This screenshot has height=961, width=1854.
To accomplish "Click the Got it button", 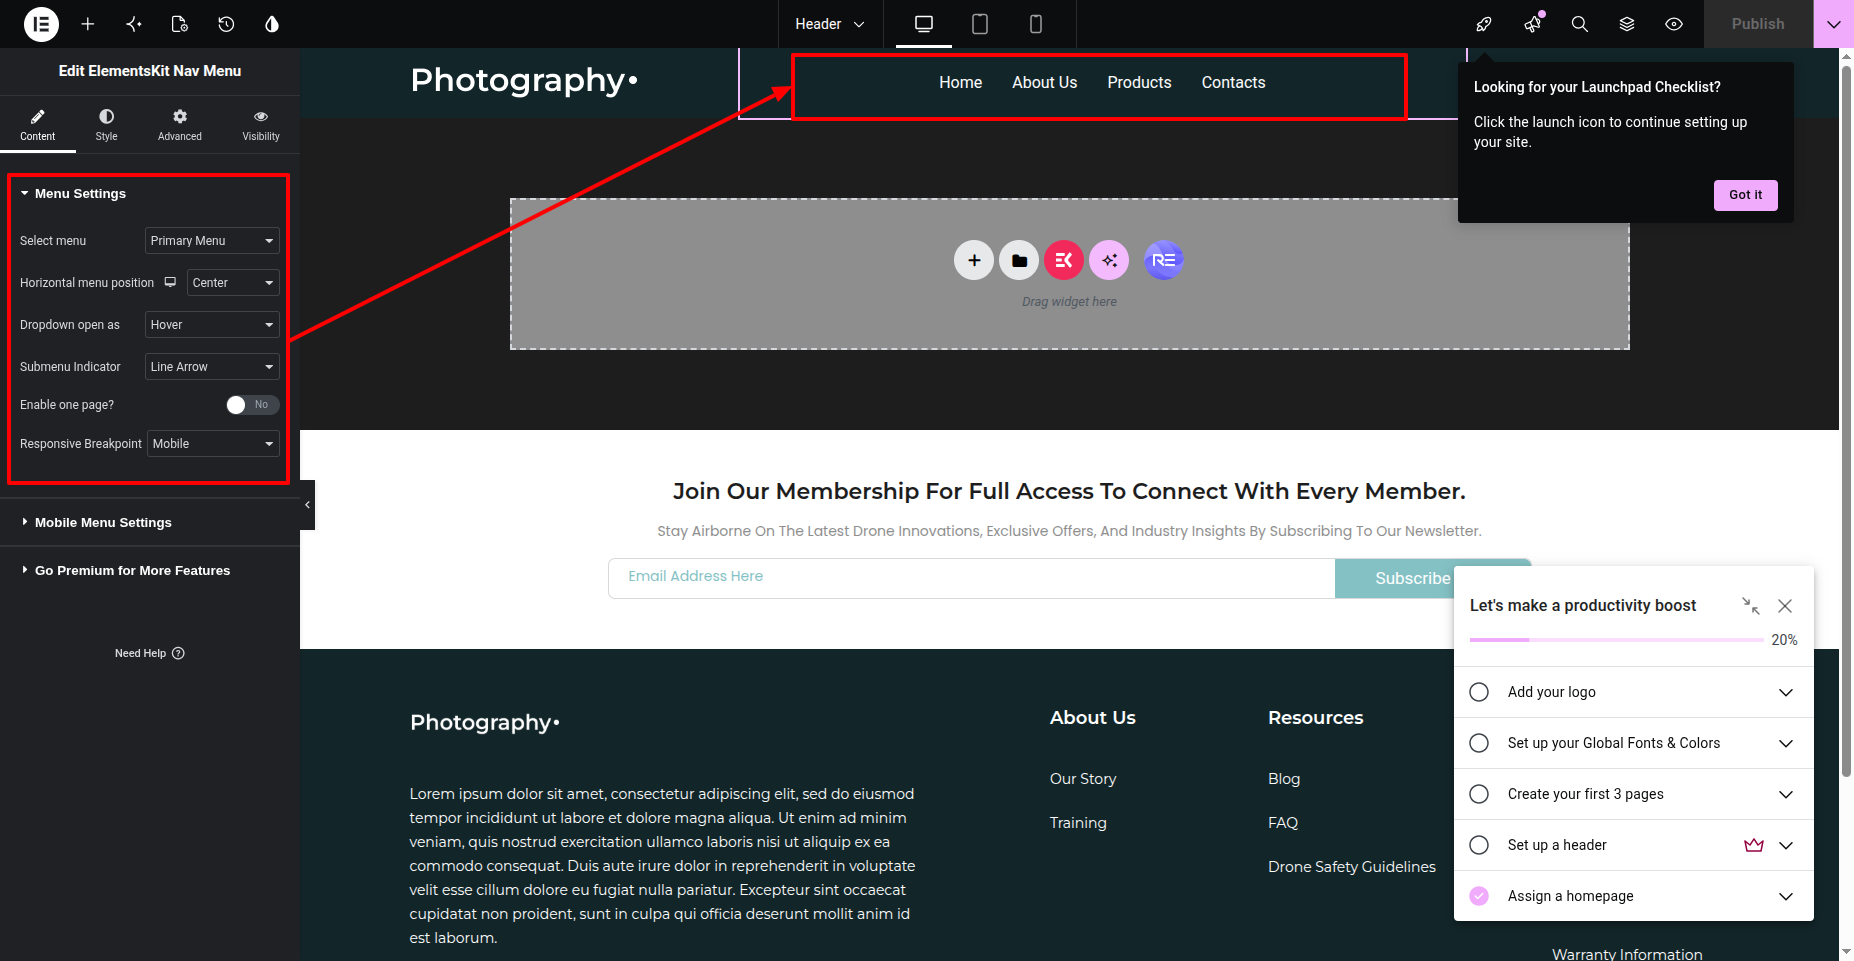I will pos(1746,195).
